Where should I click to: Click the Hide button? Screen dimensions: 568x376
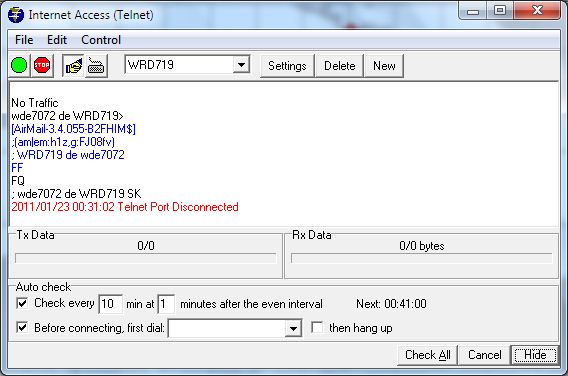click(x=535, y=355)
